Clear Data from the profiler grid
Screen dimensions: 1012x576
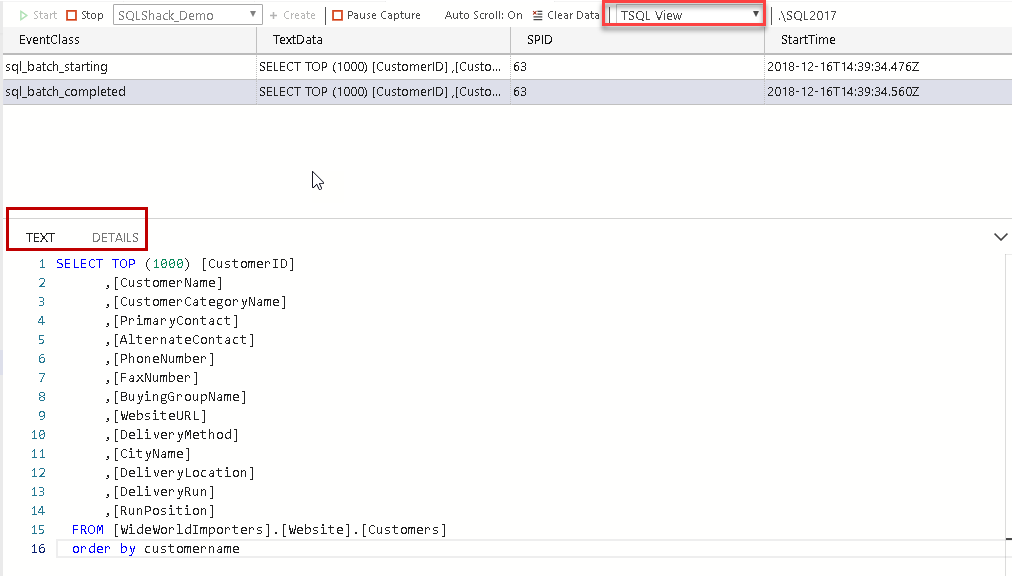point(566,15)
